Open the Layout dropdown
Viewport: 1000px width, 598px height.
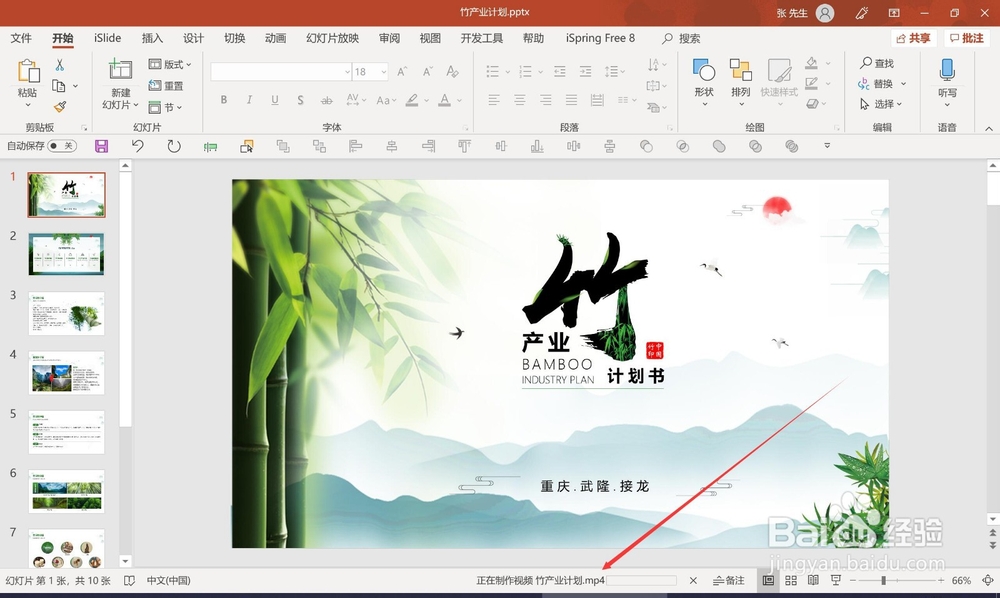point(170,64)
